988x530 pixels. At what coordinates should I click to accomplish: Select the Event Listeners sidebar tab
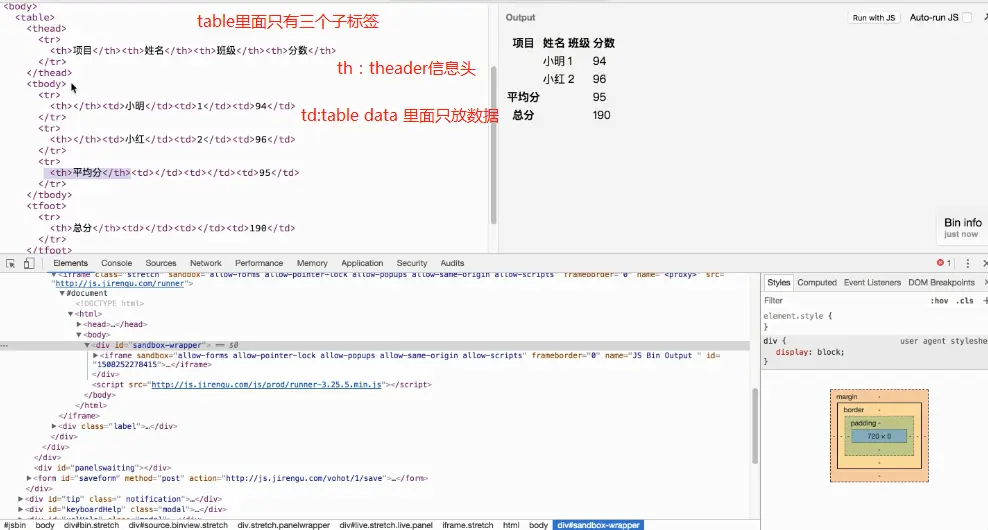[x=873, y=283]
